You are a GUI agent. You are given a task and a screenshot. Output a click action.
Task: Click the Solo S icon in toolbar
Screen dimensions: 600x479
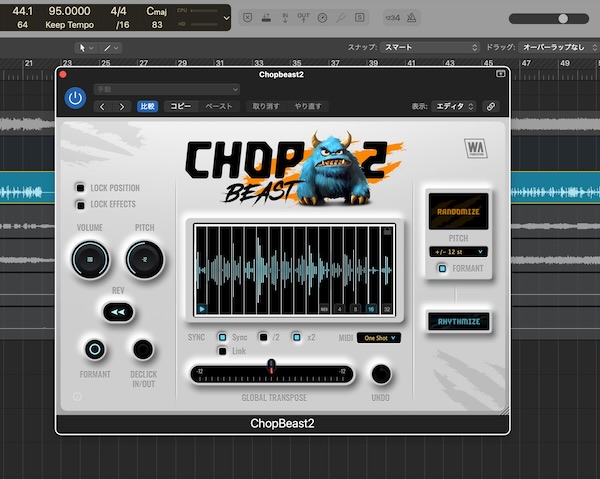[x=359, y=18]
